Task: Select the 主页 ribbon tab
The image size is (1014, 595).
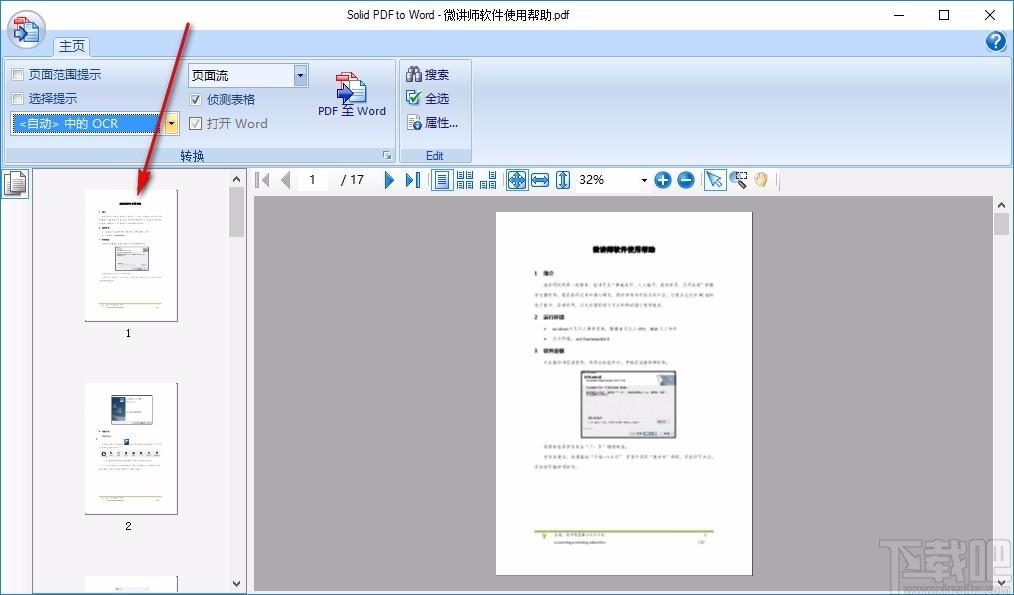Action: click(72, 46)
